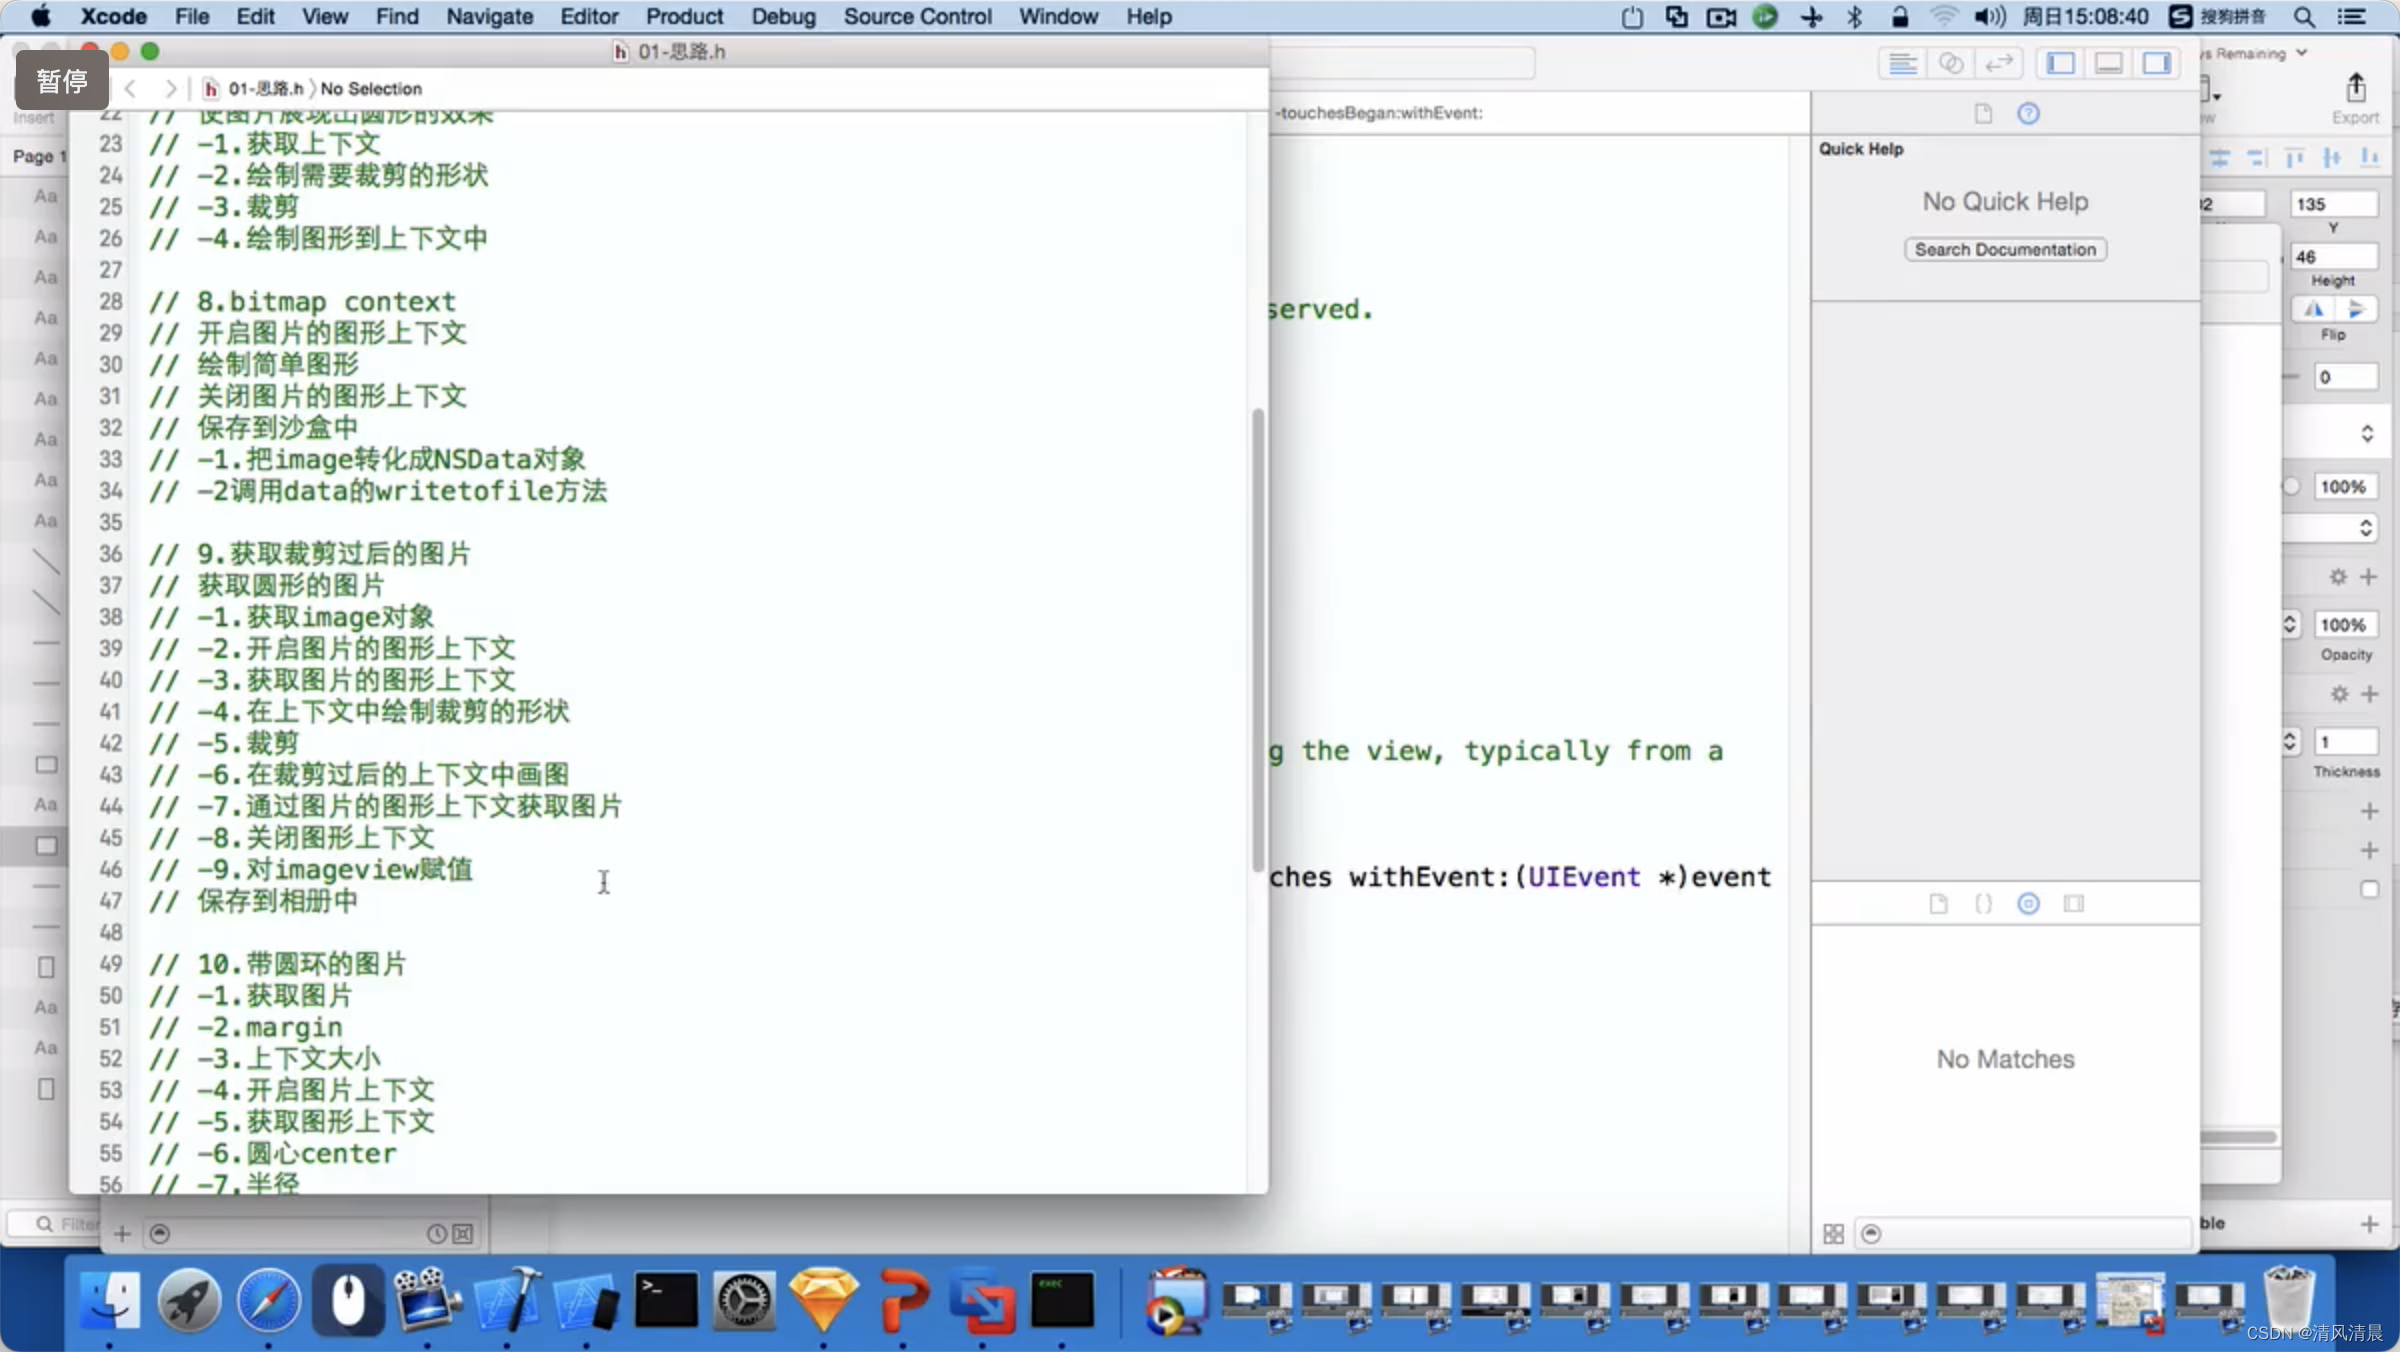Select the Navigate menu item
The image size is (2400, 1352).
[488, 16]
